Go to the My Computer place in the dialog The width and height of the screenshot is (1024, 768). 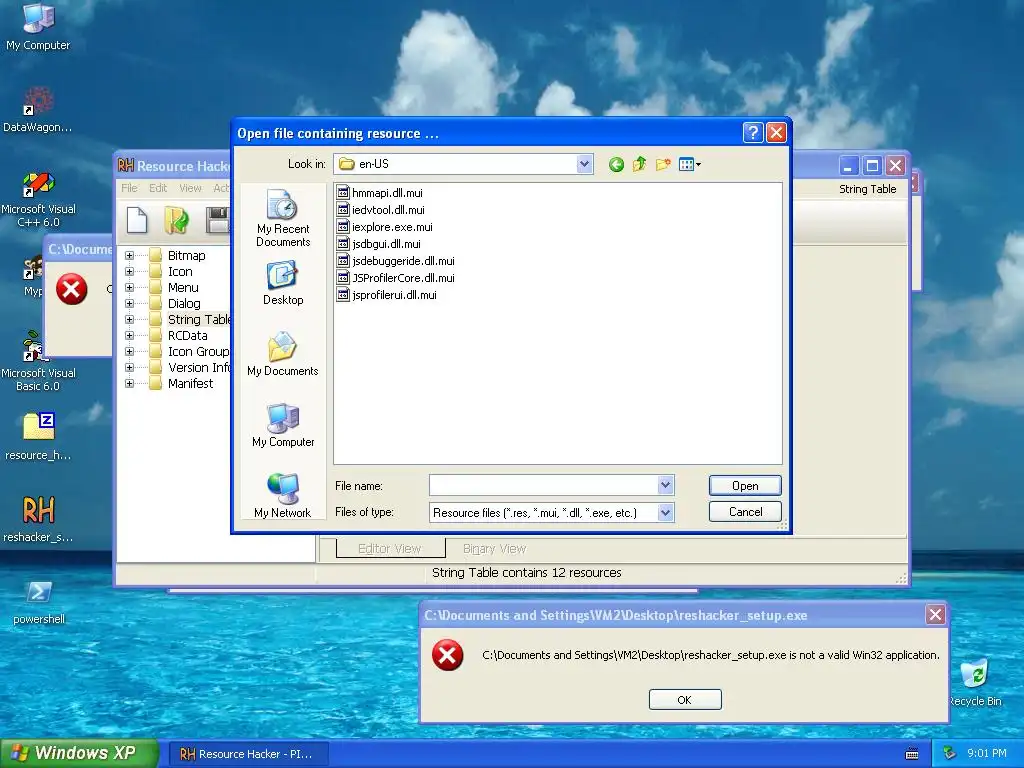[x=283, y=425]
